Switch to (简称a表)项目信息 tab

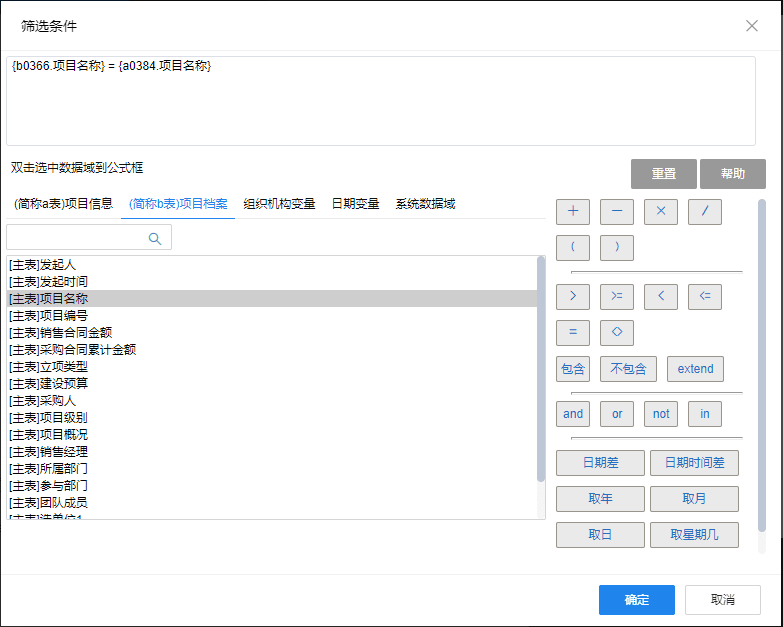click(x=63, y=204)
